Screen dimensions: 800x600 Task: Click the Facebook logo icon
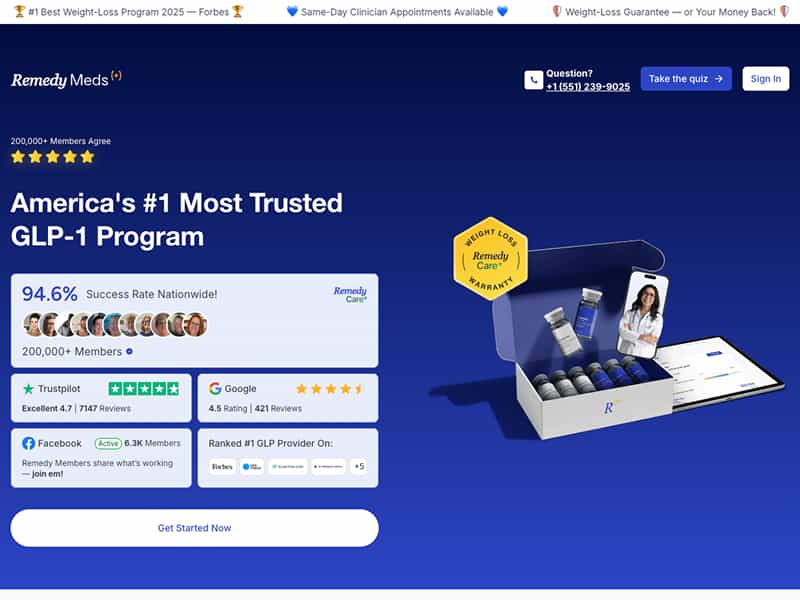29,443
